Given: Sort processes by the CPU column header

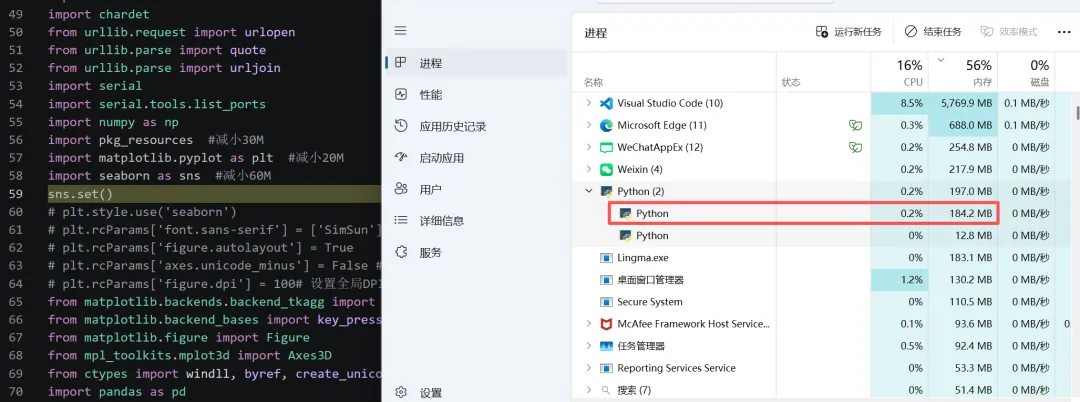Looking at the screenshot, I should [x=911, y=73].
